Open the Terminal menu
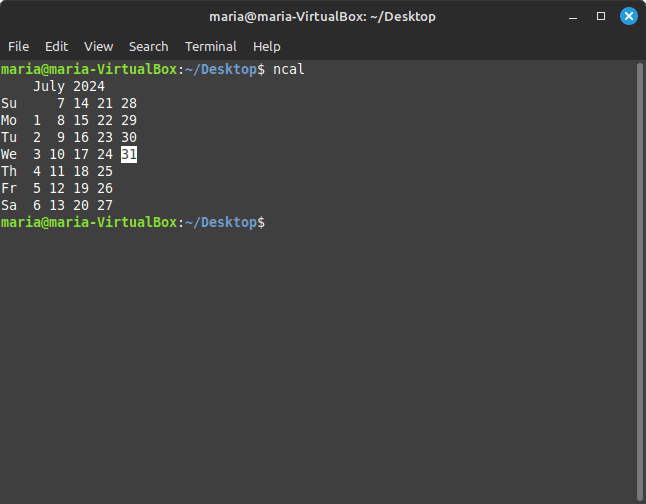 click(211, 47)
